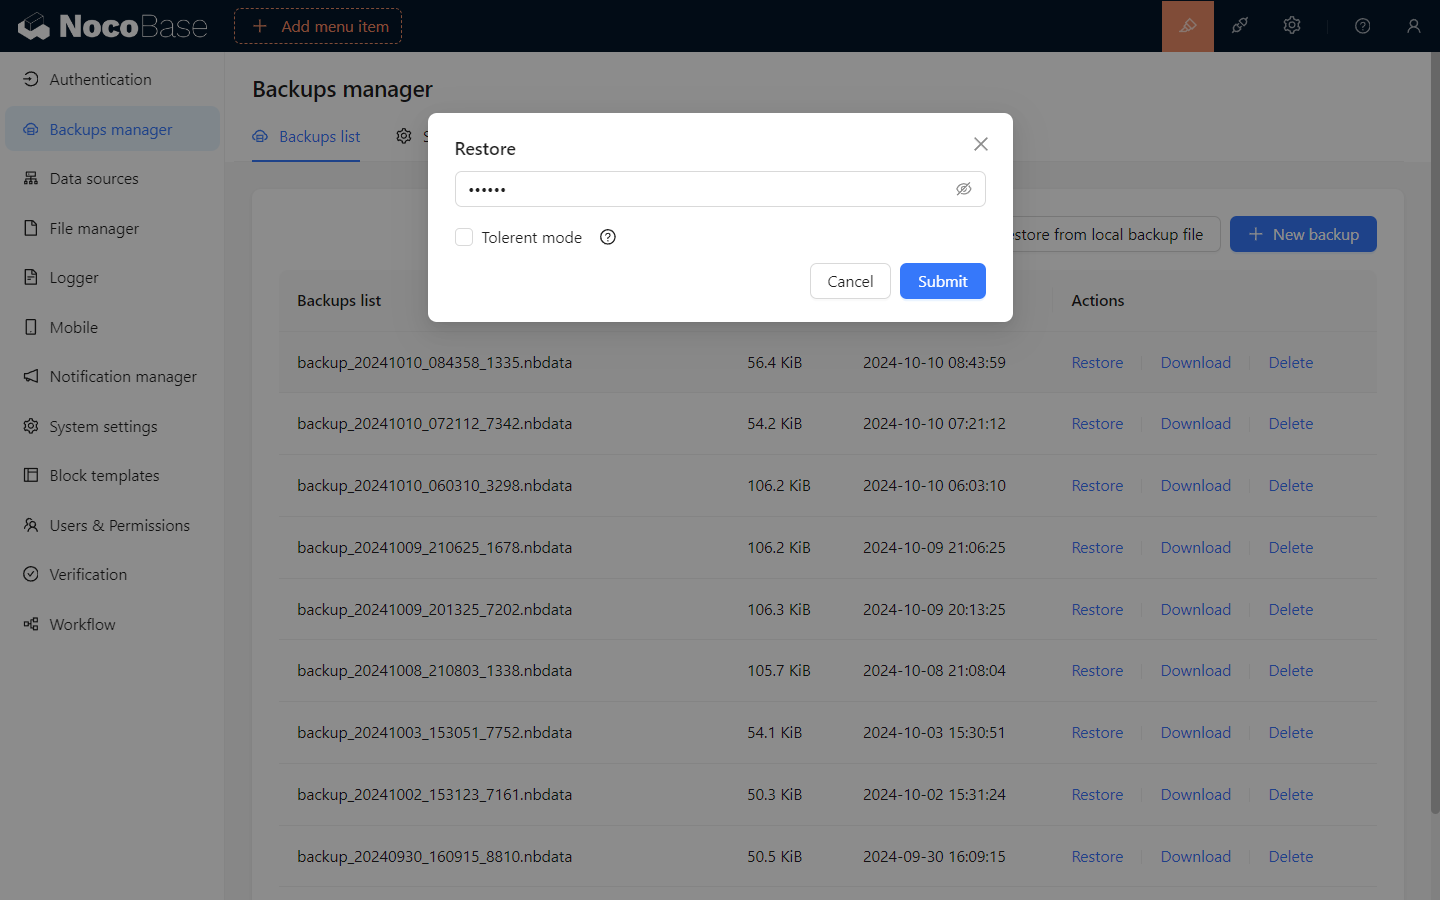Viewport: 1440px width, 900px height.
Task: Close the Restore dialog
Action: pyautogui.click(x=980, y=144)
